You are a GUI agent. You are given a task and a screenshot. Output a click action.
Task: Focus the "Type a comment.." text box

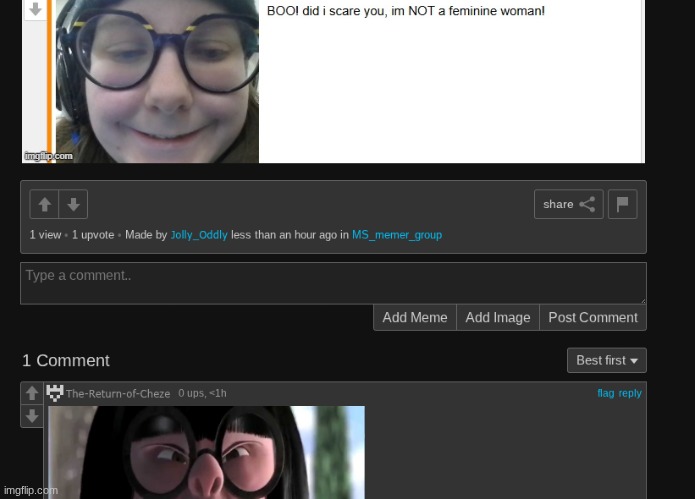click(x=333, y=283)
